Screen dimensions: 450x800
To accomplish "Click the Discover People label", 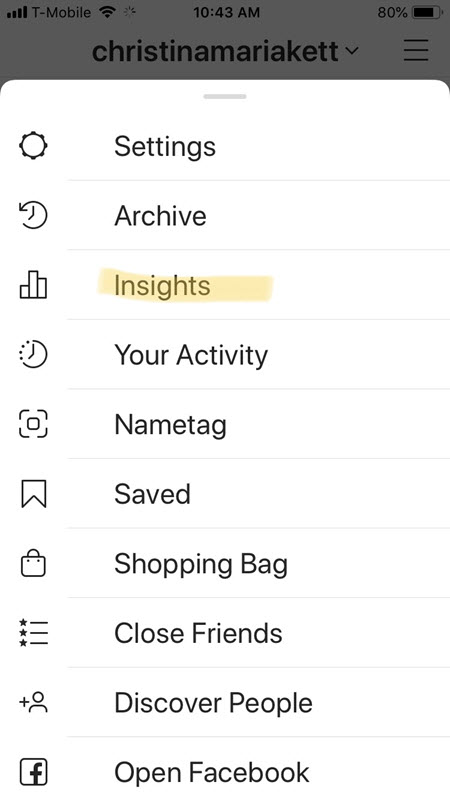I will pyautogui.click(x=213, y=703).
